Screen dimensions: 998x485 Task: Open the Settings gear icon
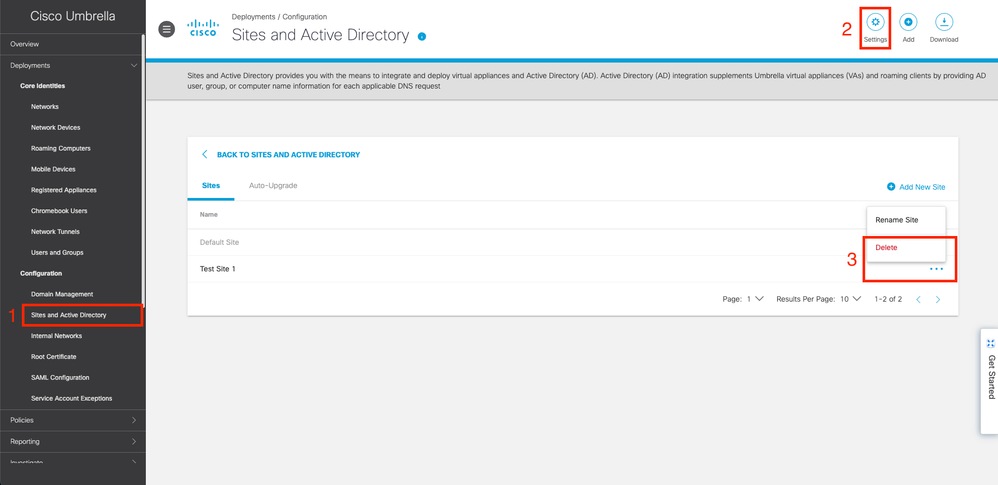coord(875,22)
